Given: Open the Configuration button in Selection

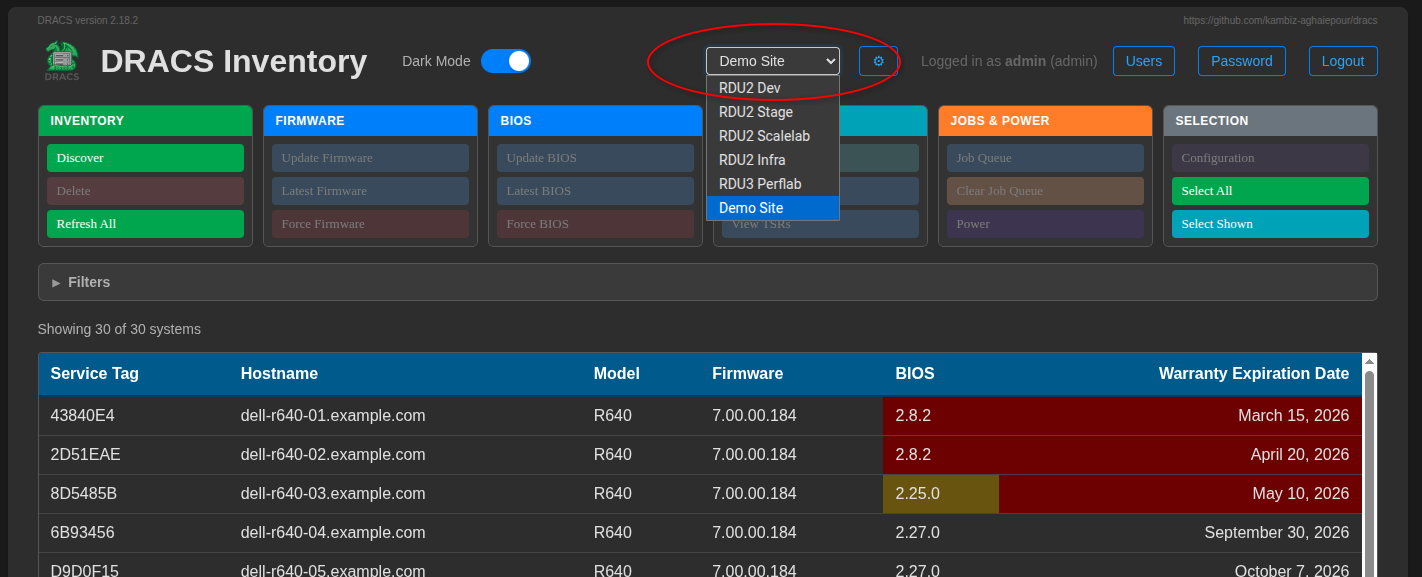Looking at the screenshot, I should 1270,158.
